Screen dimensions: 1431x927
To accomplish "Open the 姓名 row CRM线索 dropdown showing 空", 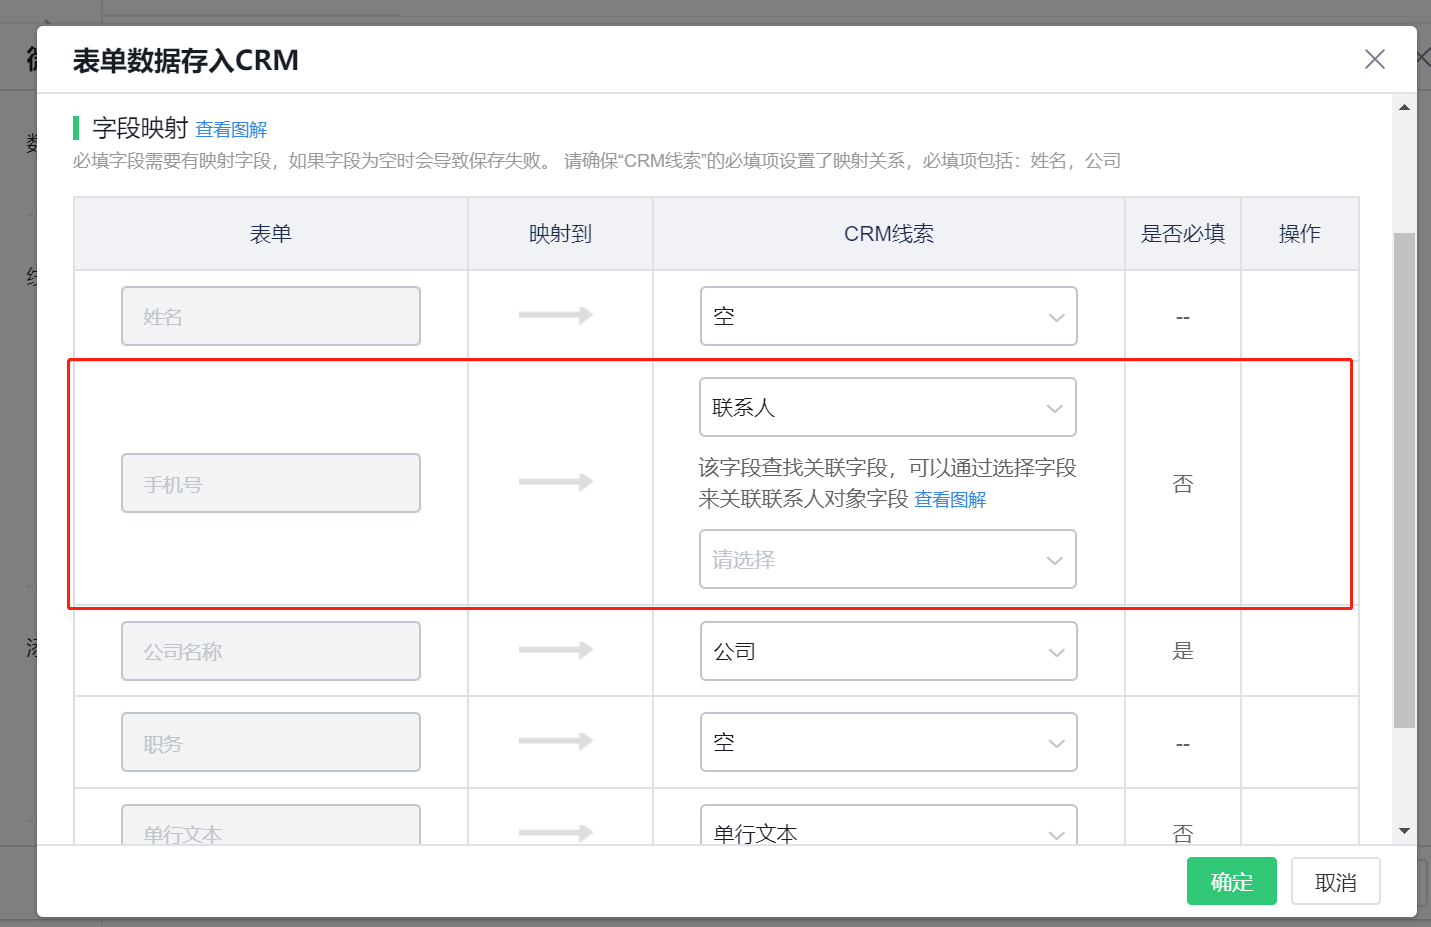I will 888,316.
